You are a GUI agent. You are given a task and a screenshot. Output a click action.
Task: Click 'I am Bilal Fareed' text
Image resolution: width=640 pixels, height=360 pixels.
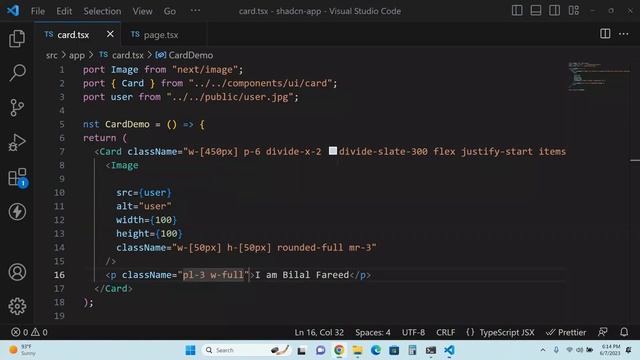pyautogui.click(x=302, y=275)
